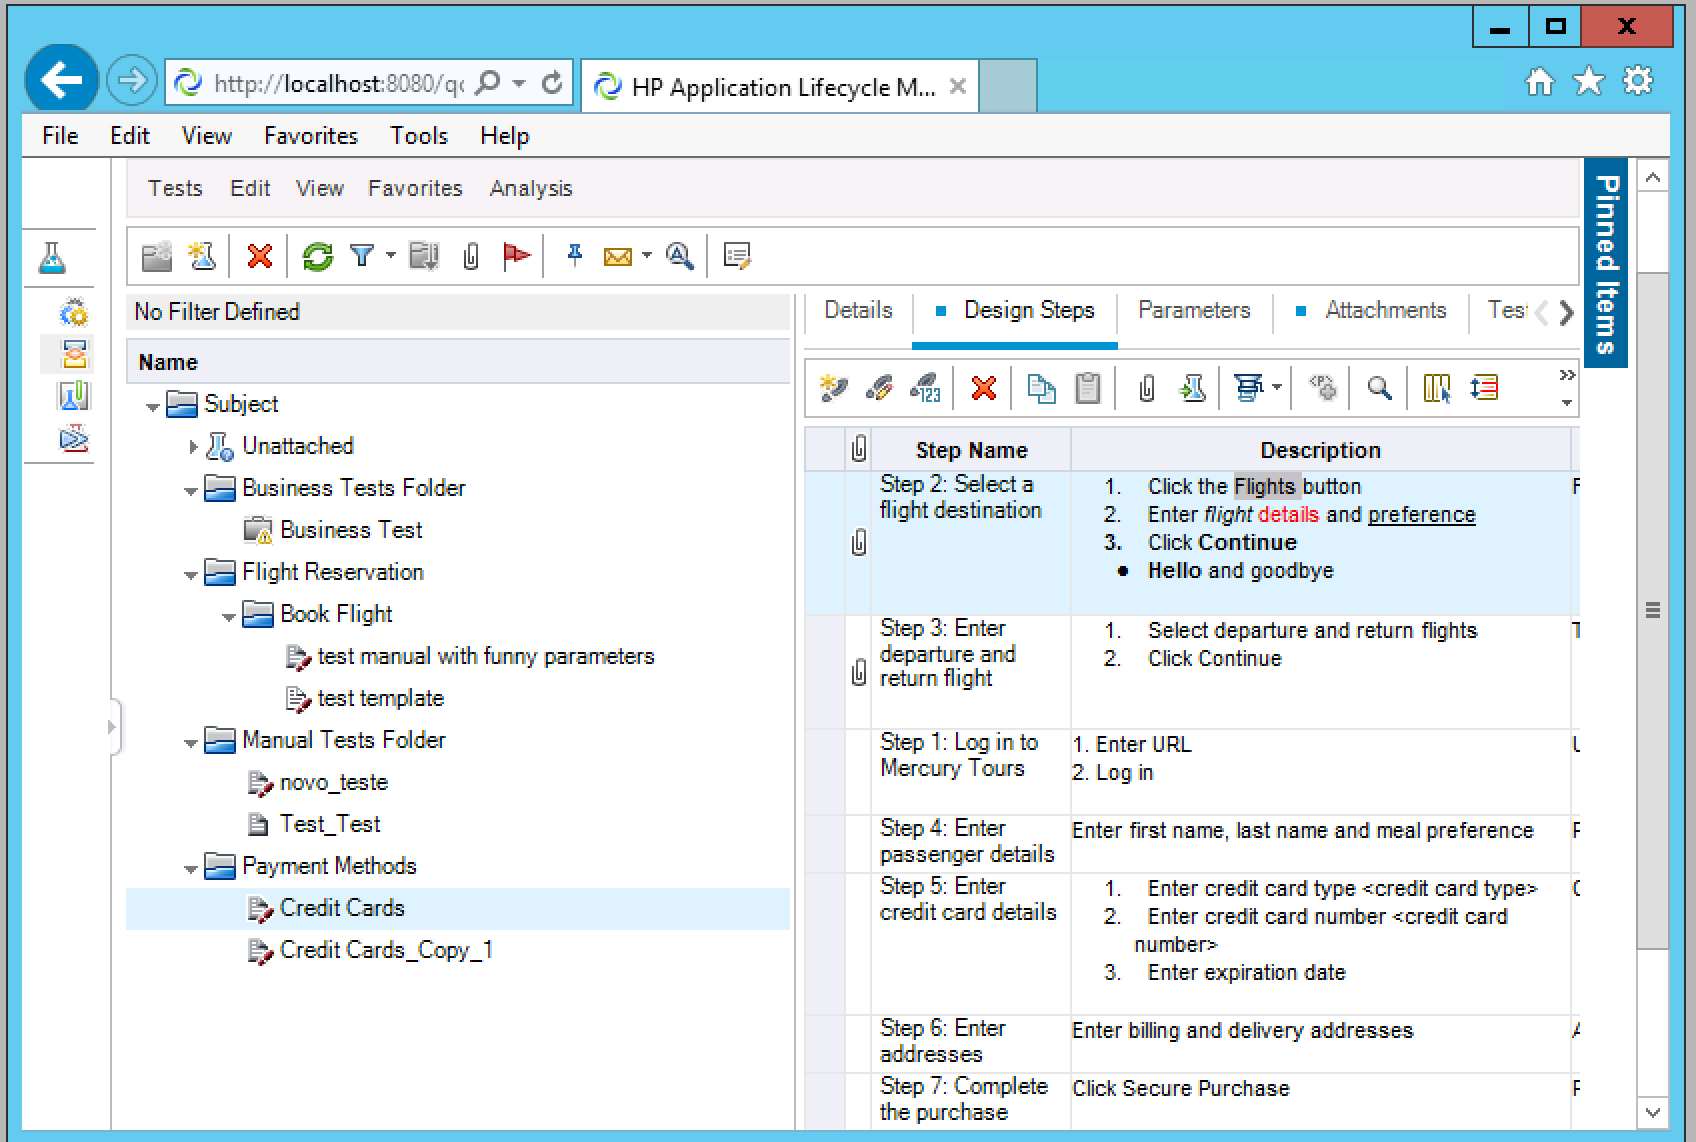The image size is (1696, 1142).
Task: Collapse the Manual Tests Folder
Action: tap(191, 743)
